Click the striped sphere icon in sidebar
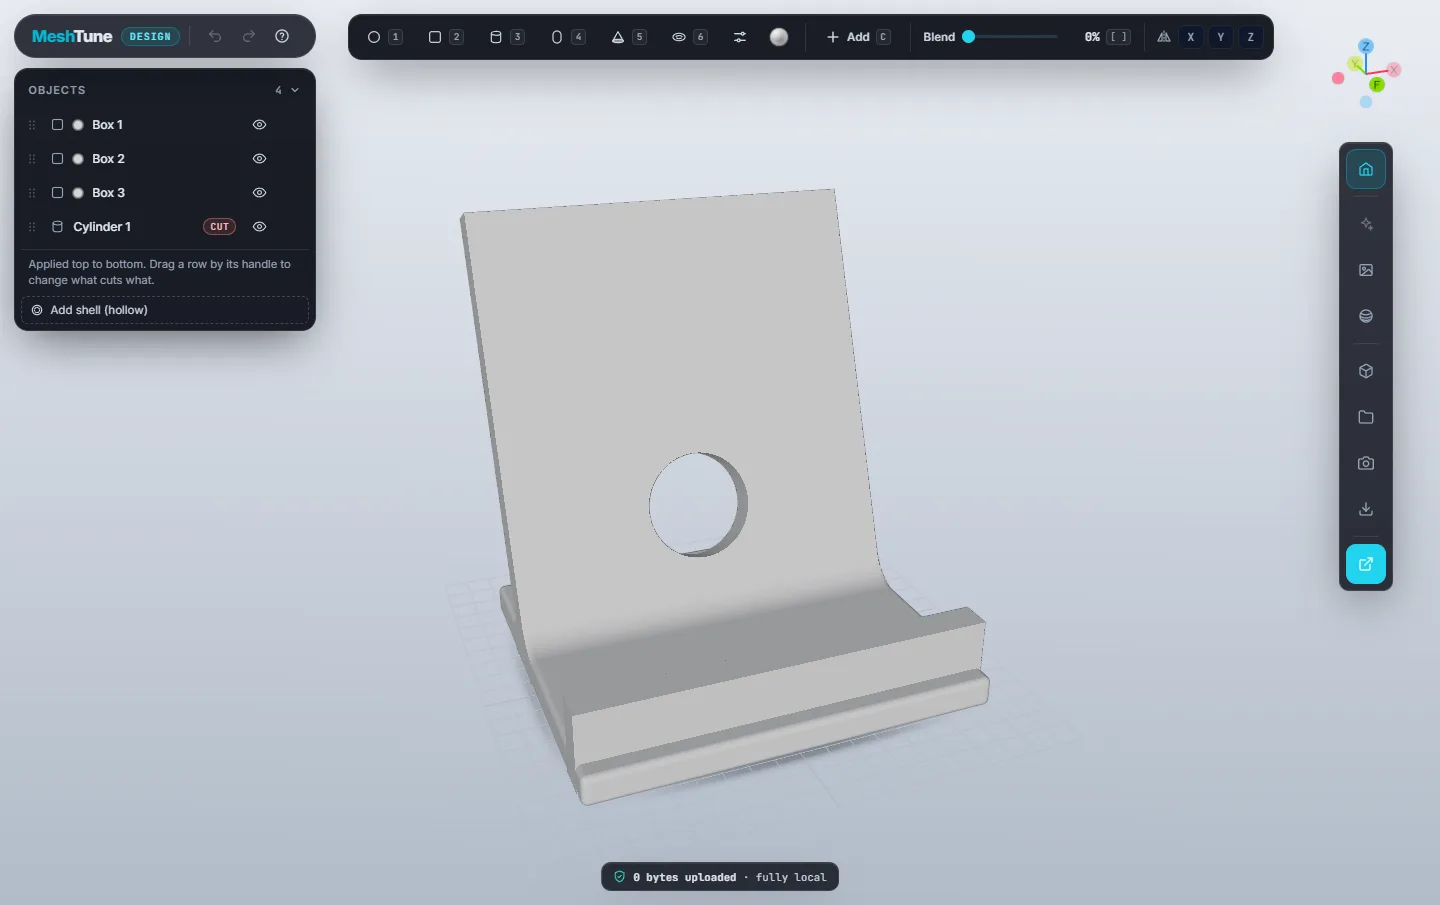 [1366, 316]
